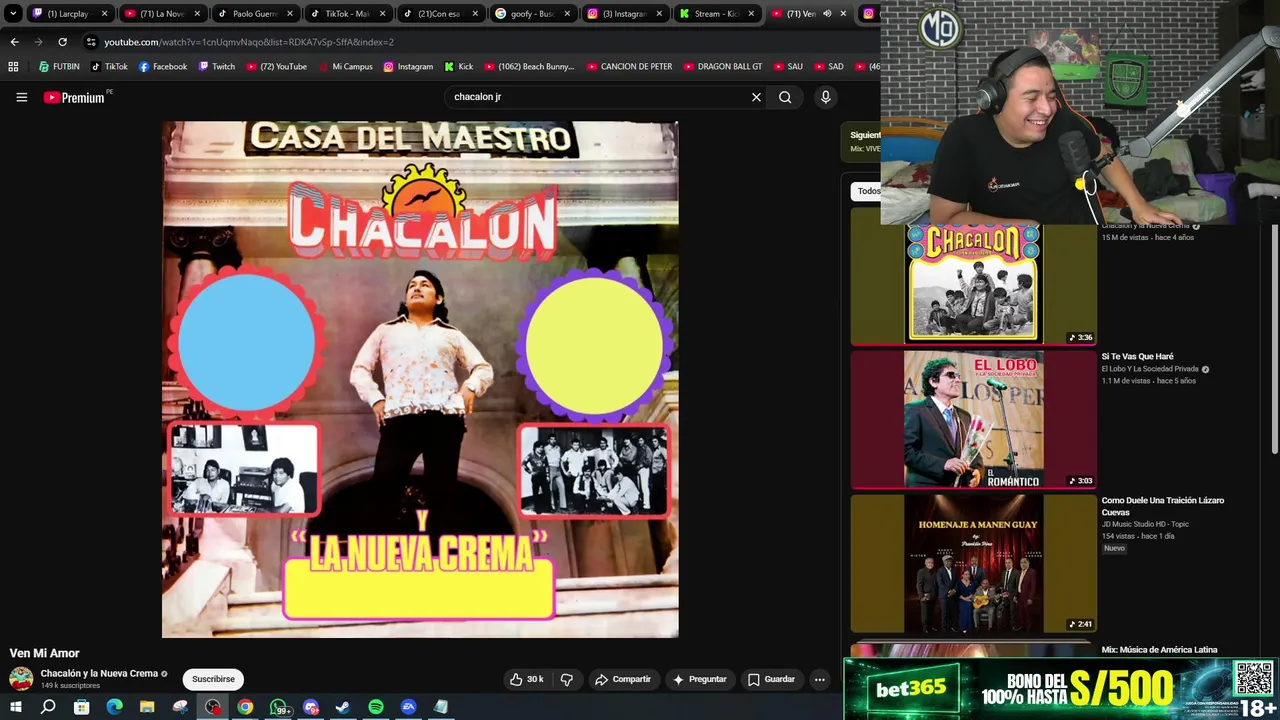Open Chacalón y la Nueva Crema channel avatar

(x=21, y=679)
